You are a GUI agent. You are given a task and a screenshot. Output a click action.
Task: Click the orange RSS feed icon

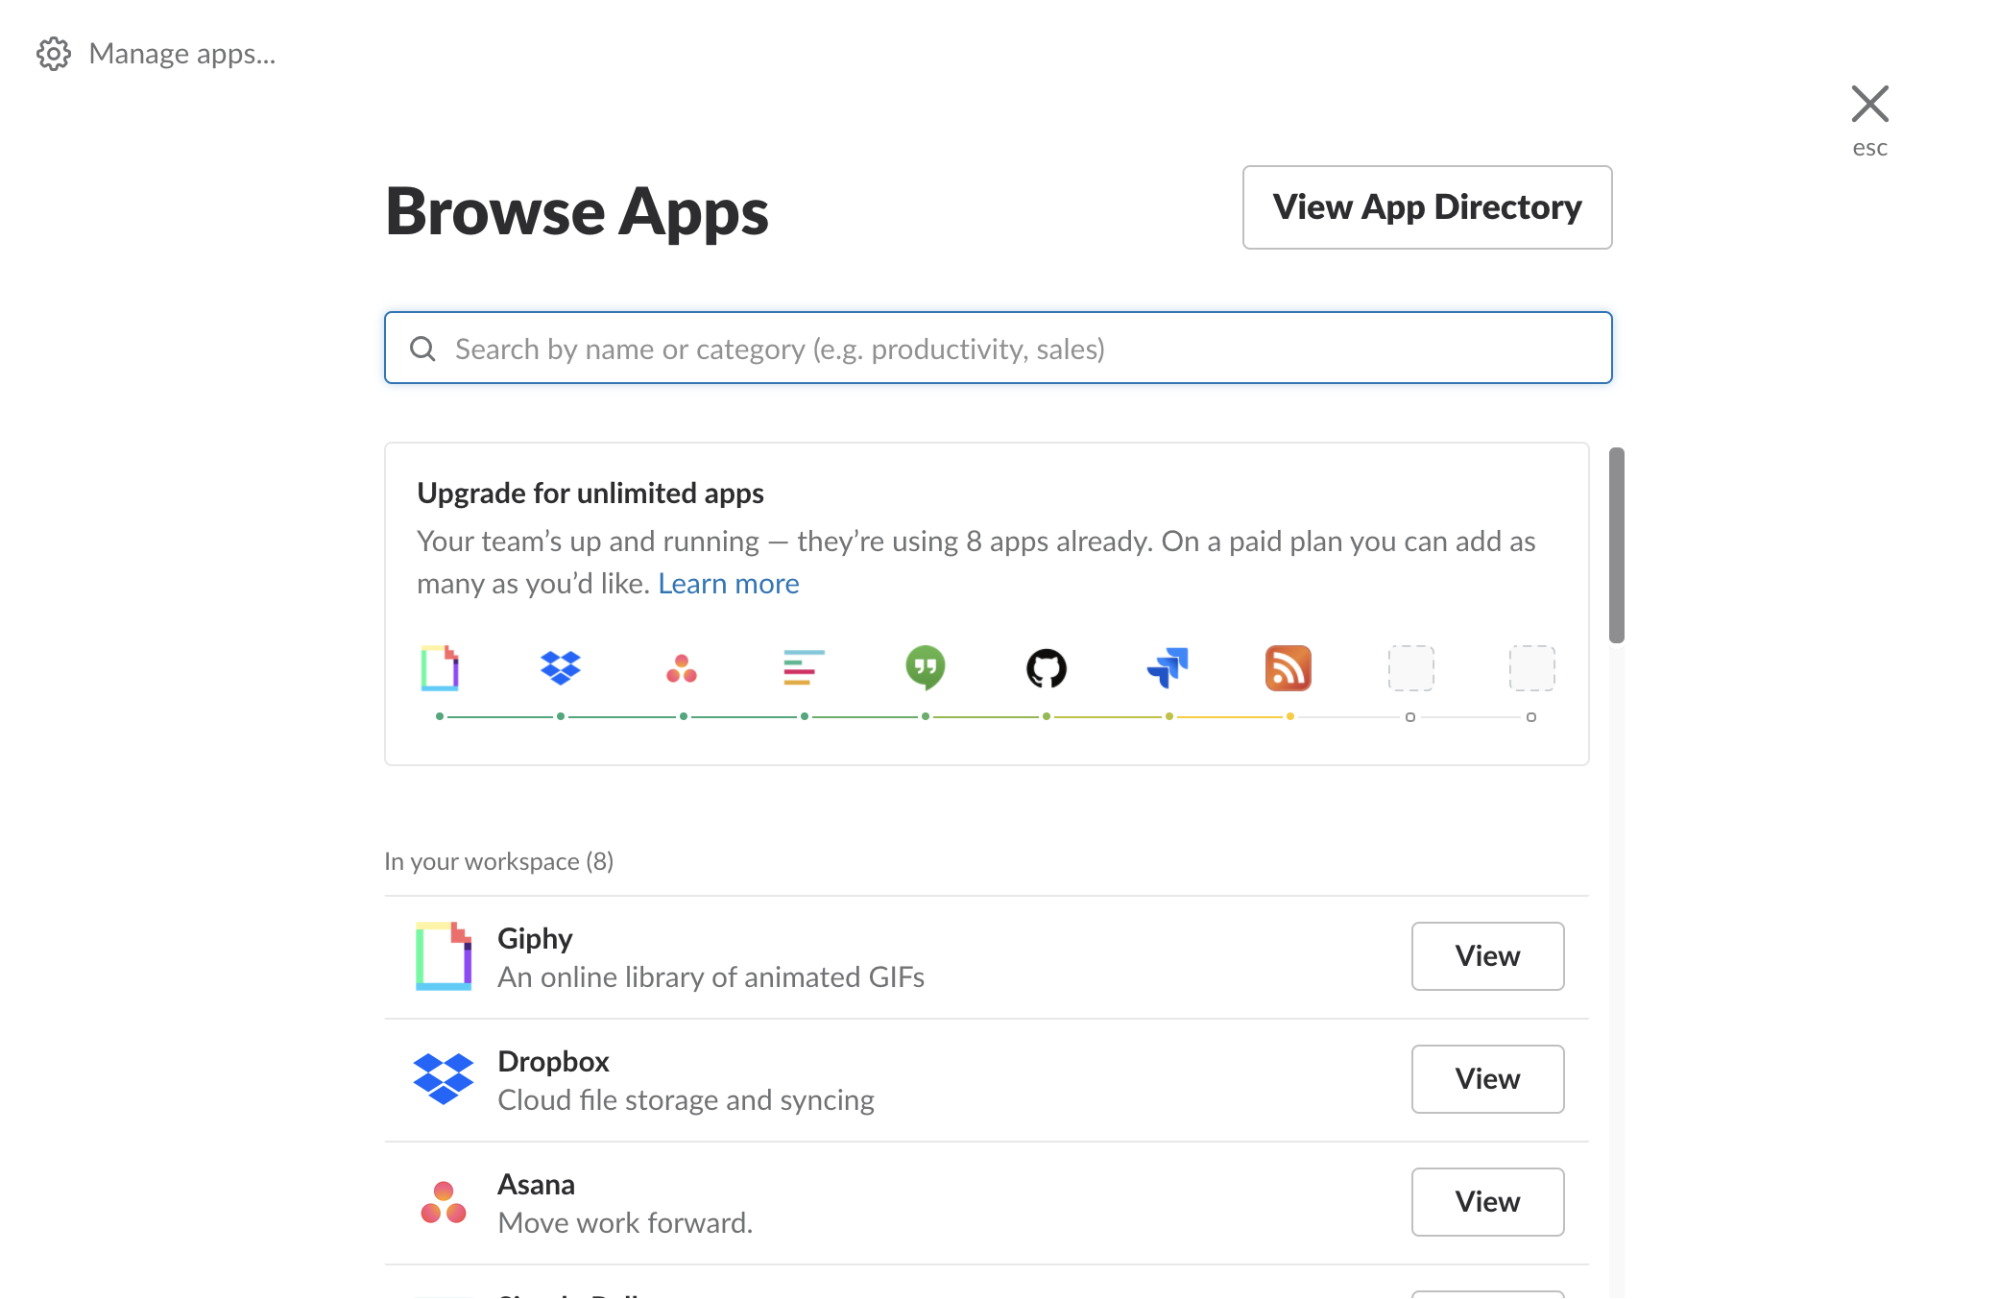point(1288,668)
